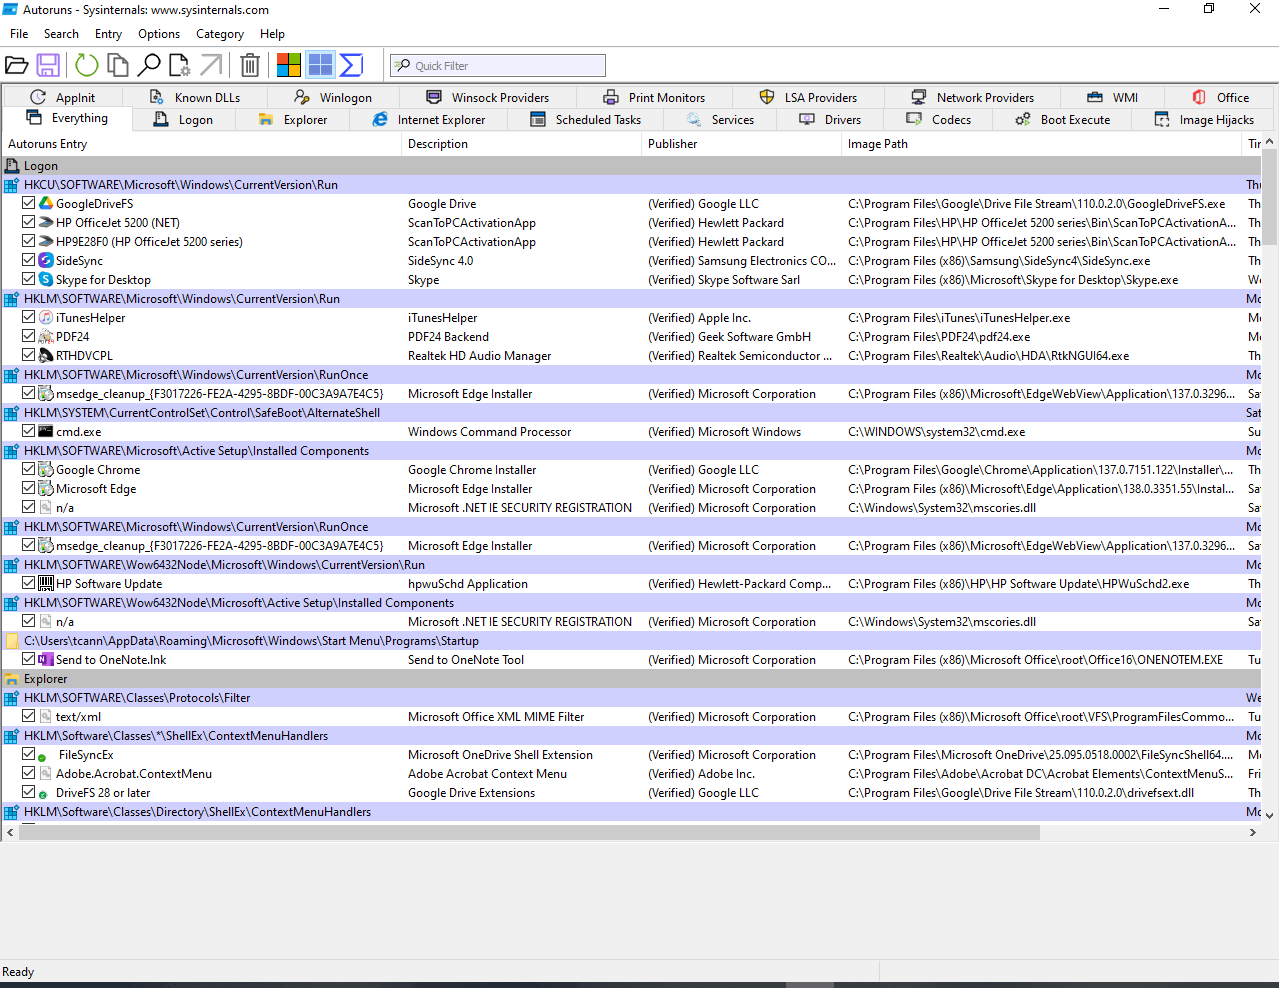Select the HKLM SafeBoot\AlternateShell registry row
Screen dimensions: 1279x988
click(x=632, y=413)
